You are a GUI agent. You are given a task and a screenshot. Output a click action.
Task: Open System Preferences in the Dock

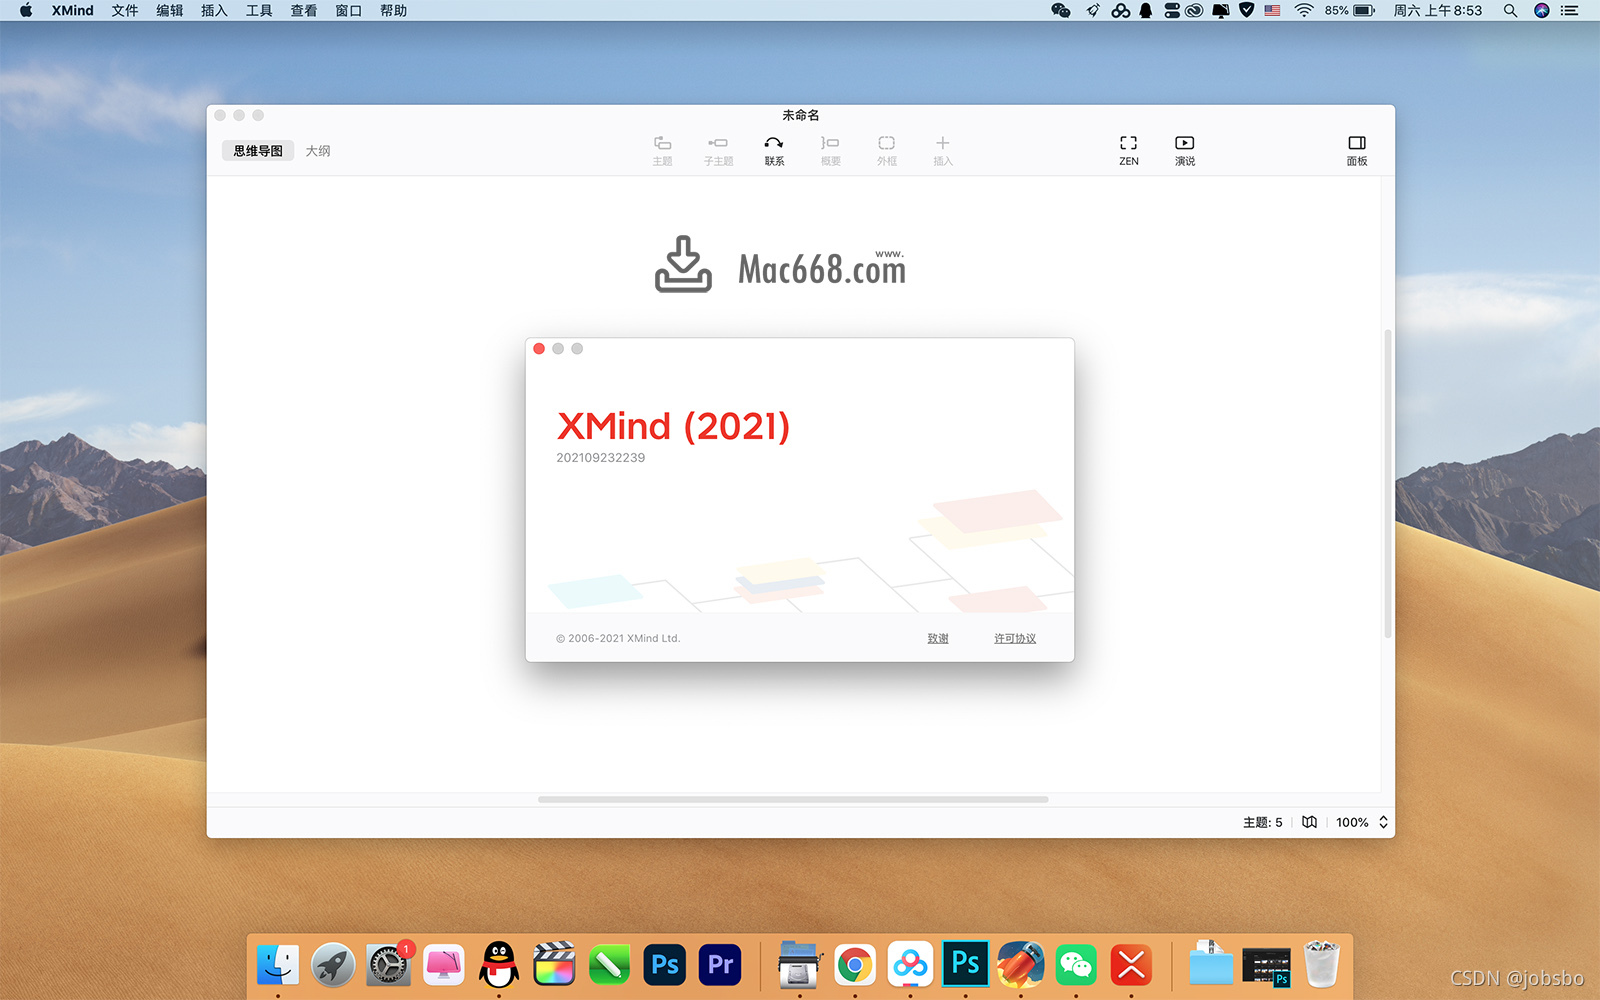388,965
